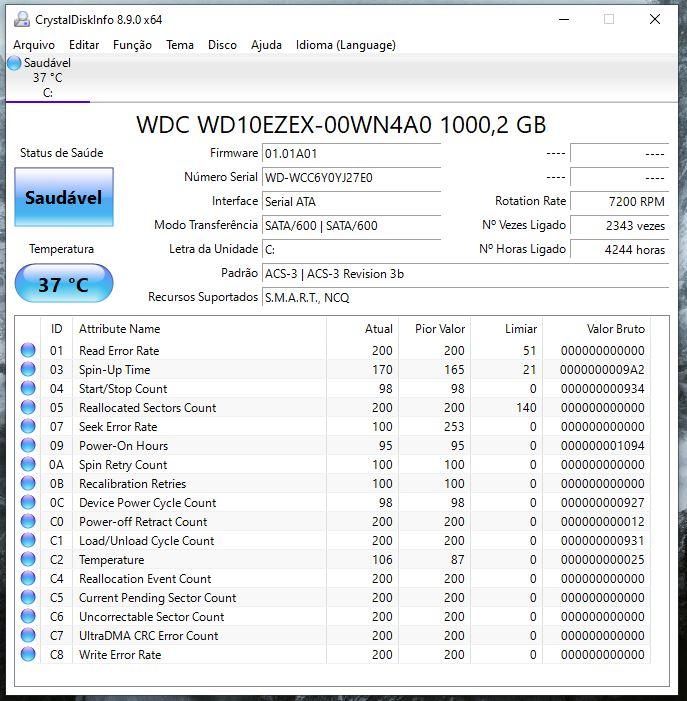Open the Função menu

132,45
